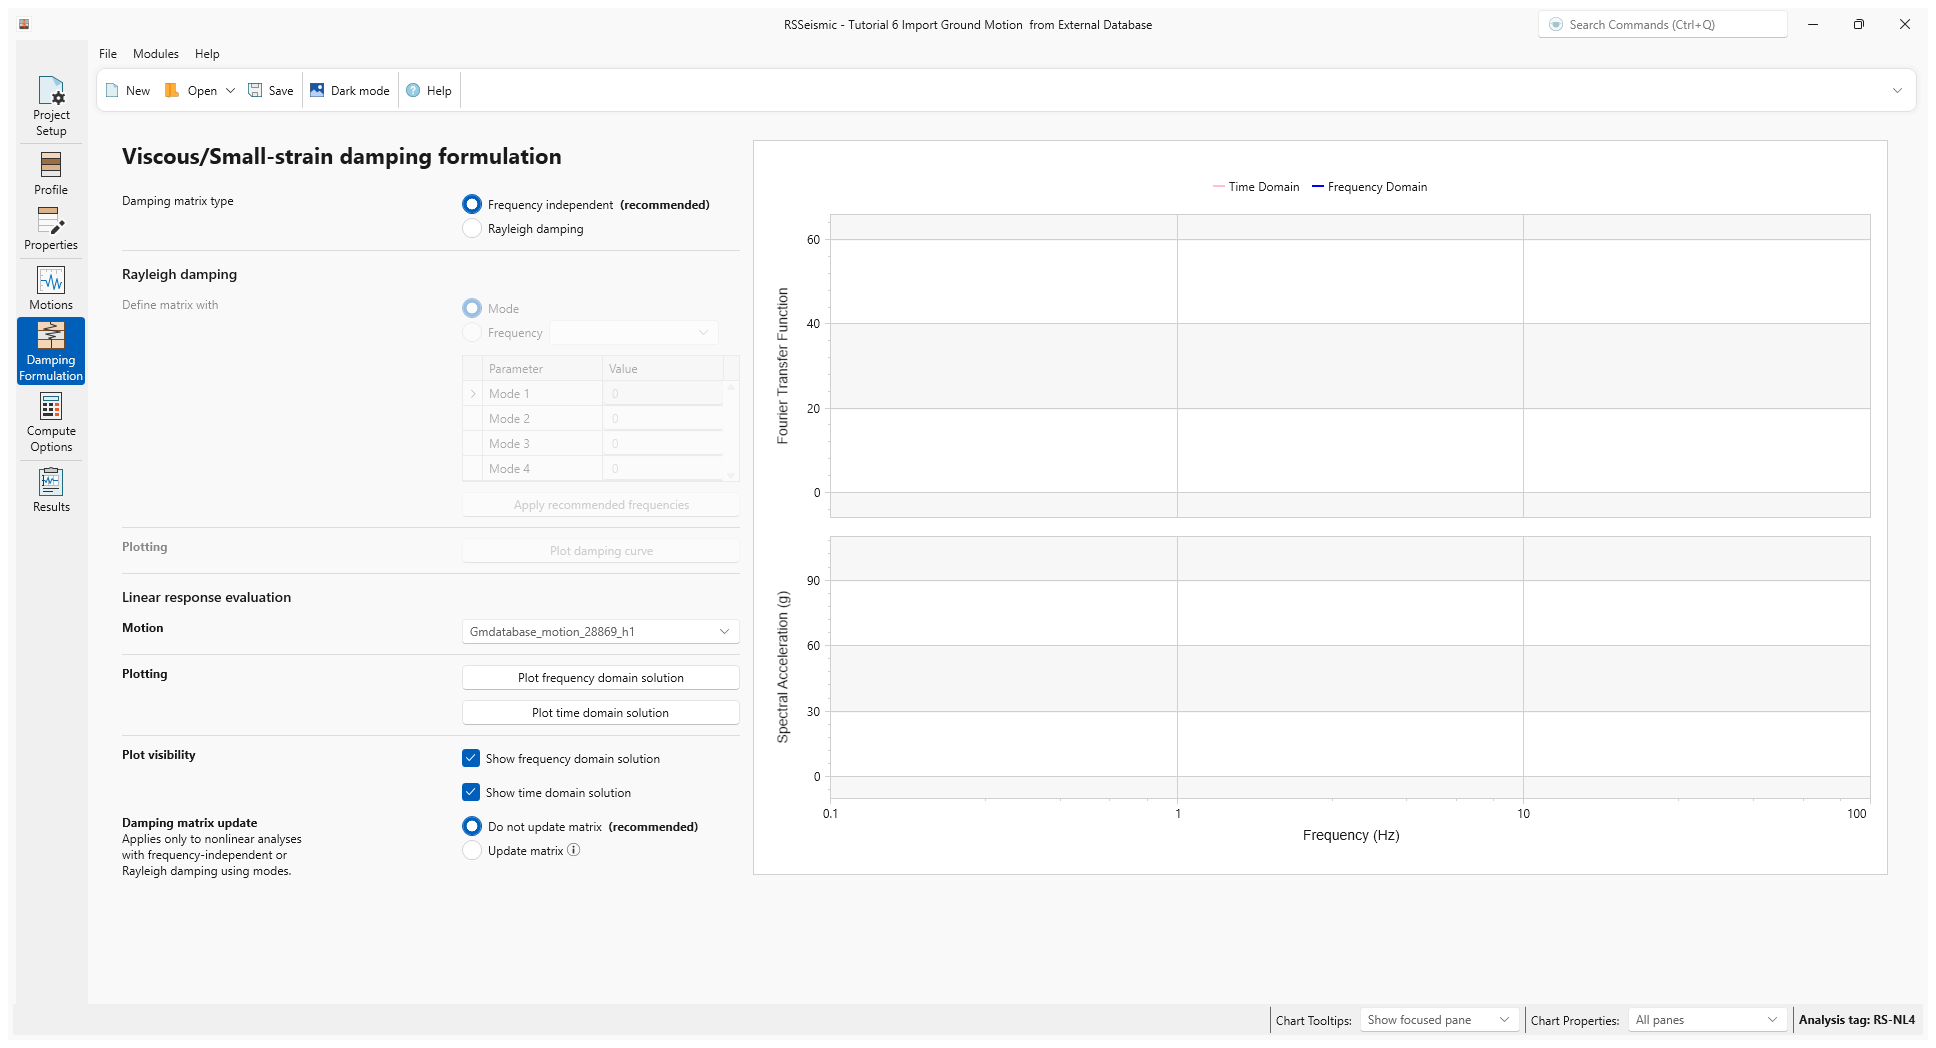Click the Save toolbar icon
This screenshot has height=1048, width=1936.
(x=256, y=90)
